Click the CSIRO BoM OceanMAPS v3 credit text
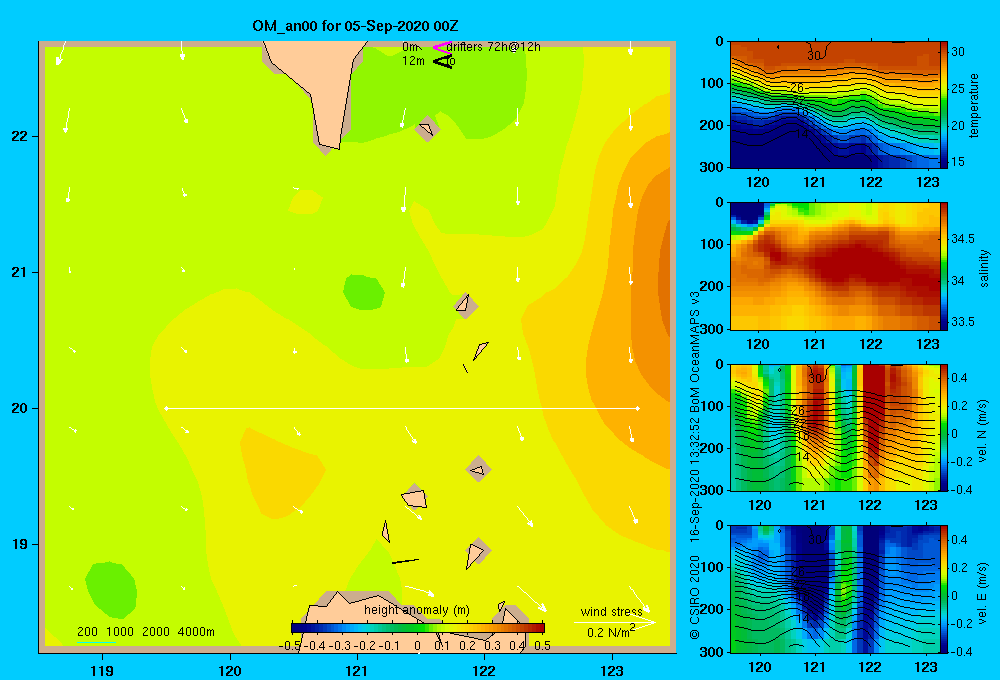This screenshot has height=680, width=1000. coord(695,464)
